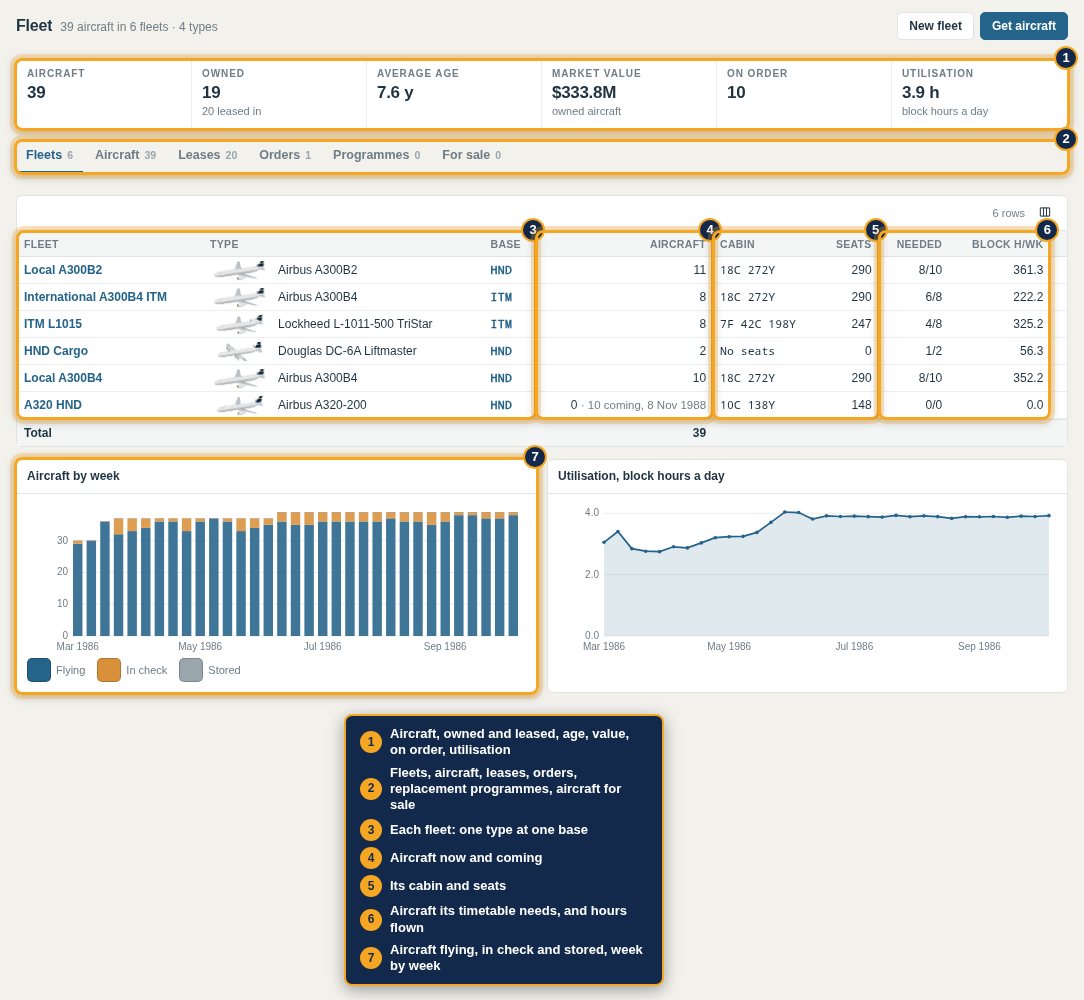Open the A320 HND fleet link
This screenshot has width=1084, height=1000.
pyautogui.click(x=53, y=405)
